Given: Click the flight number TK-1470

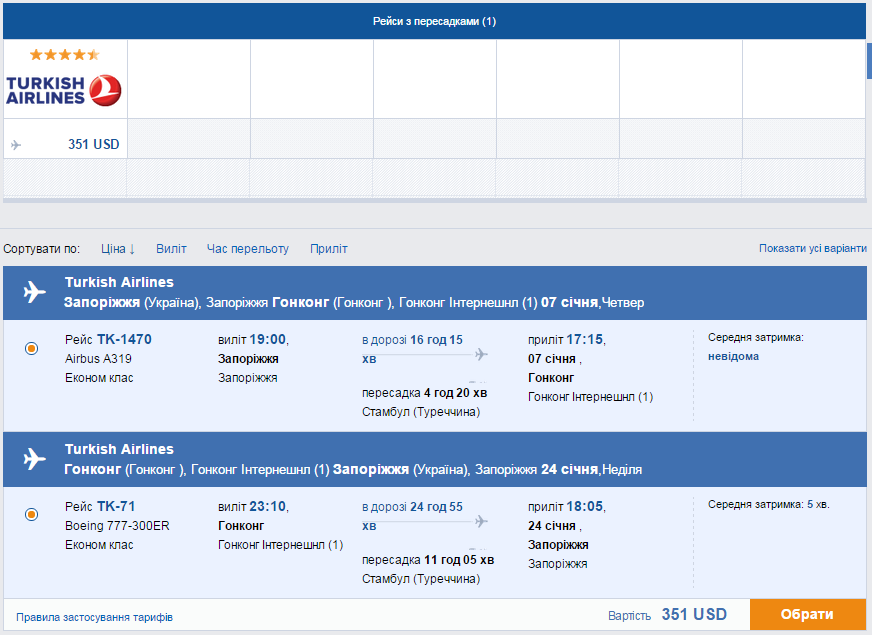Looking at the screenshot, I should click(x=124, y=339).
